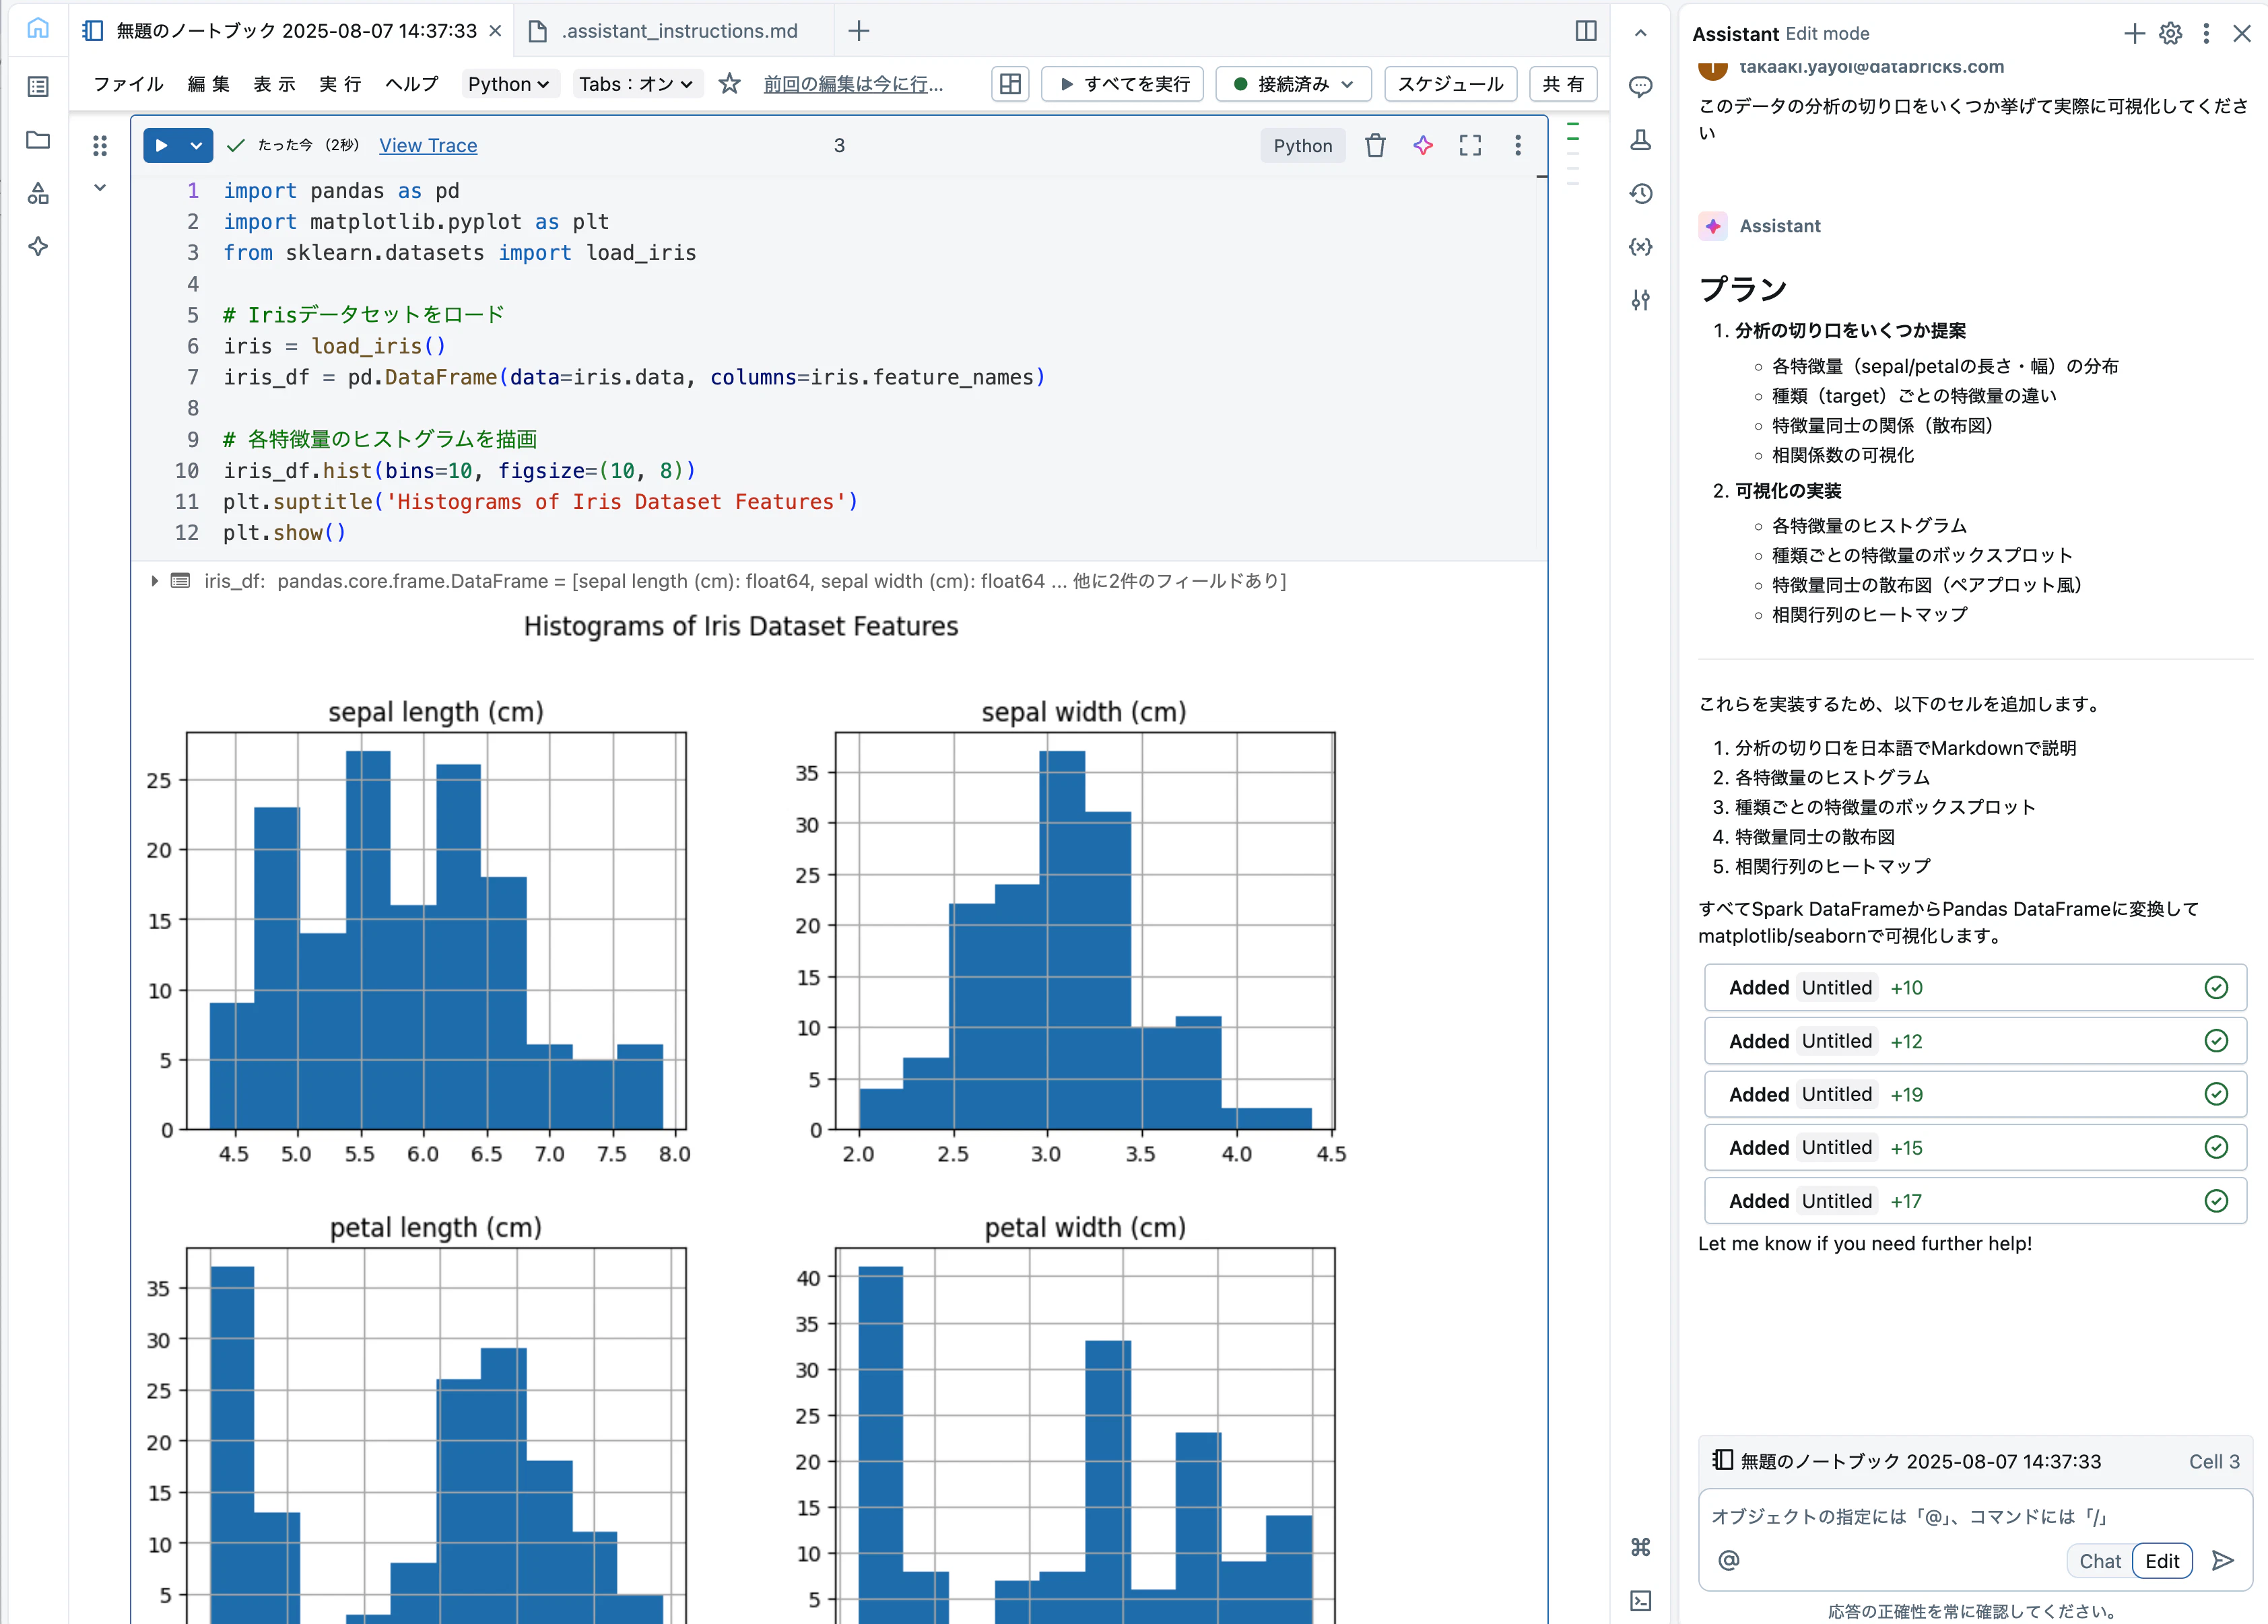
Task: Open the Python language dropdown
Action: (508, 84)
